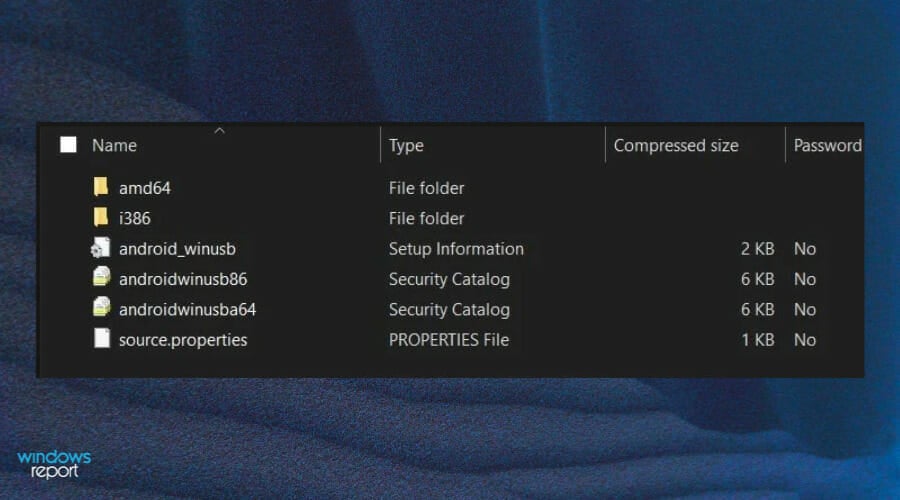
Task: Click the Windows Report logo
Action: 54,464
